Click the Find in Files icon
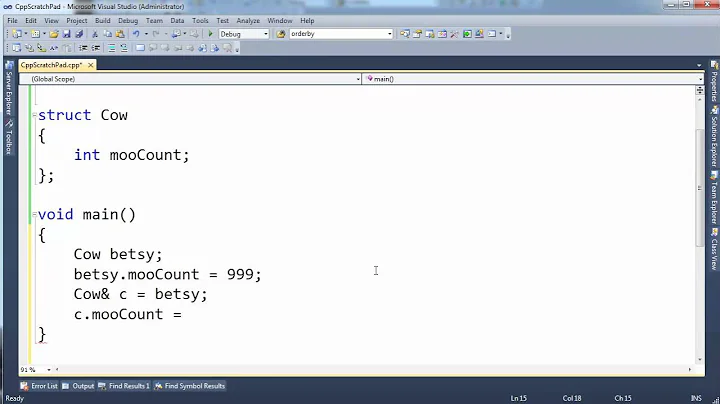Image resolution: width=720 pixels, height=404 pixels. pyautogui.click(x=281, y=34)
